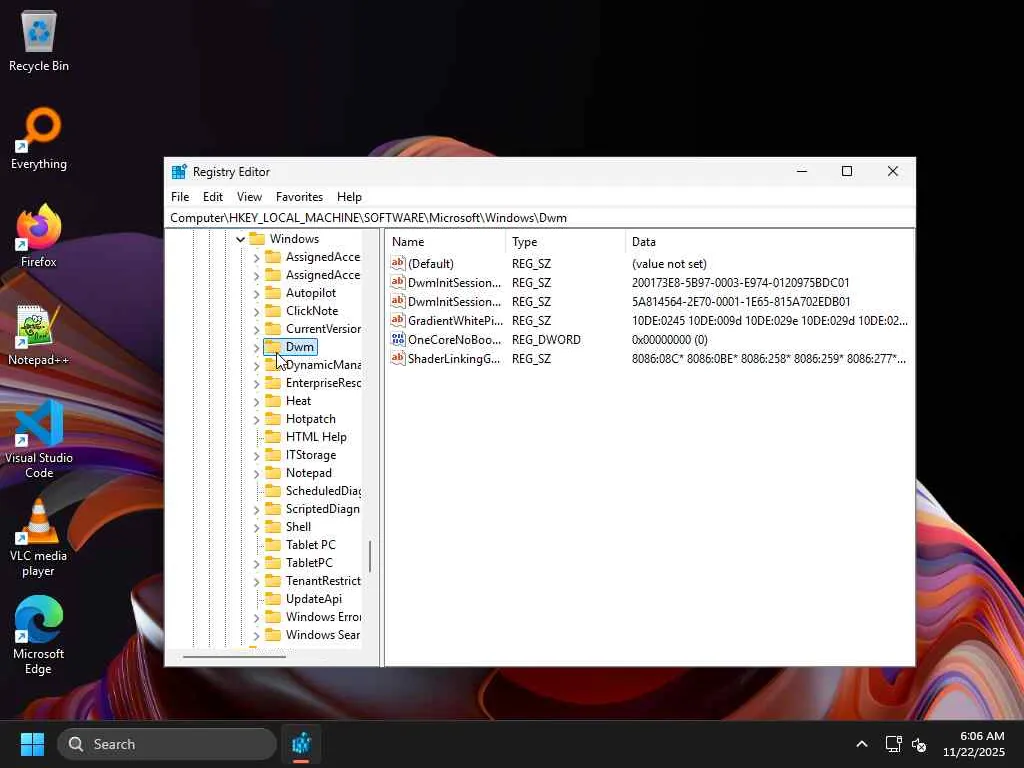1024x768 pixels.
Task: Click the Dwm folder icon
Action: pyautogui.click(x=273, y=346)
